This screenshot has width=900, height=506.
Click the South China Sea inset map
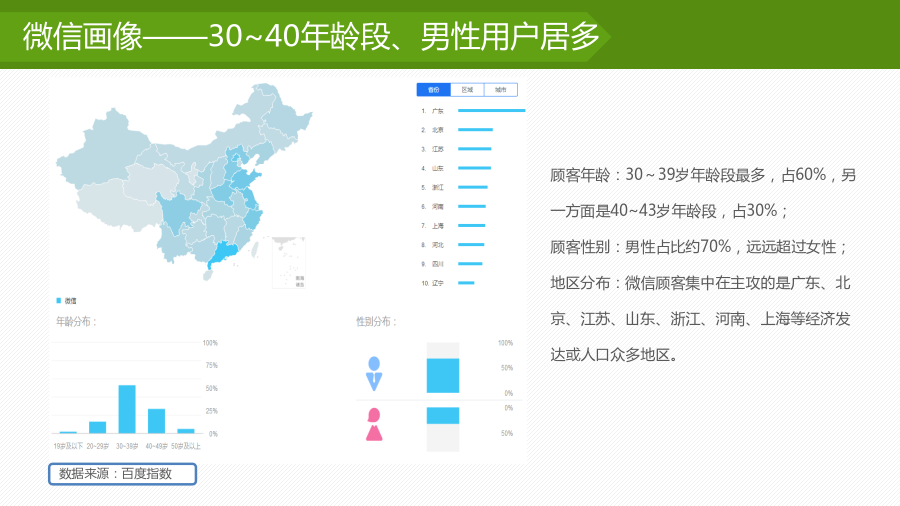point(289,262)
